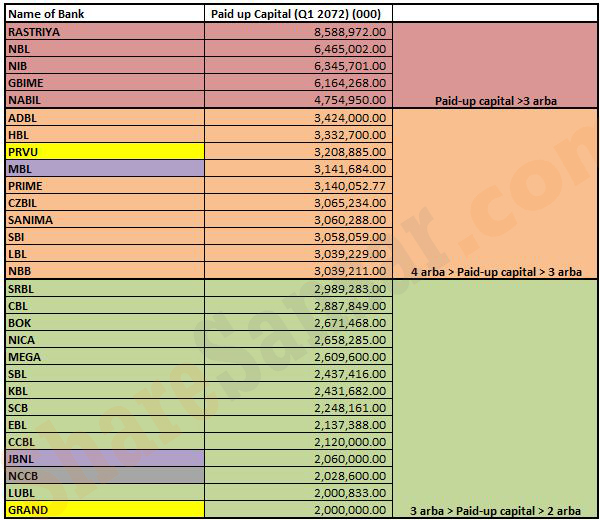The width and height of the screenshot is (600, 520).
Task: Click the value 2,431,682.00
Action: tap(350, 391)
